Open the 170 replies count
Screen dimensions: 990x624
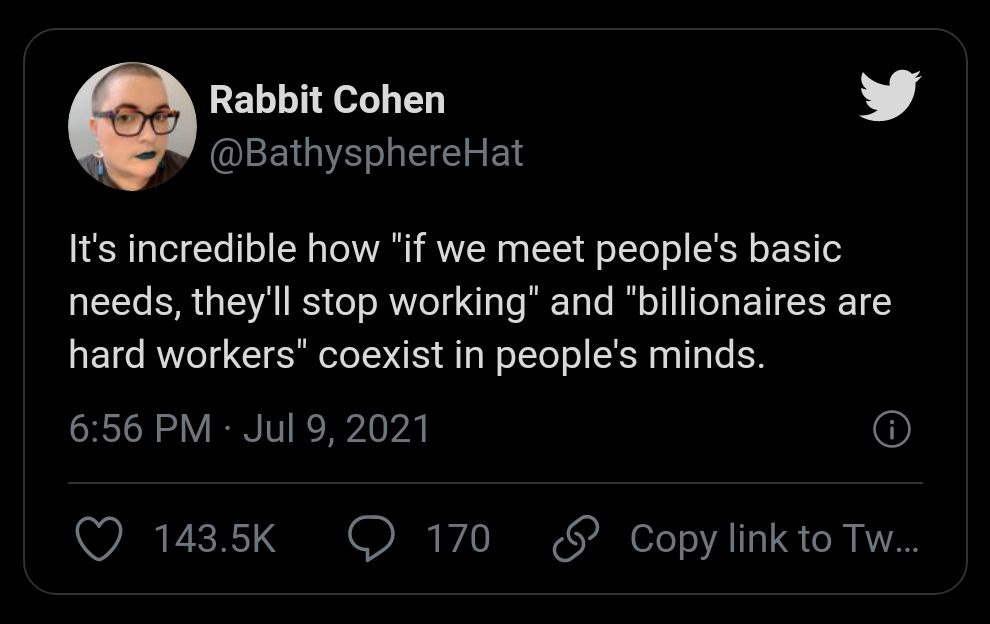click(x=458, y=539)
